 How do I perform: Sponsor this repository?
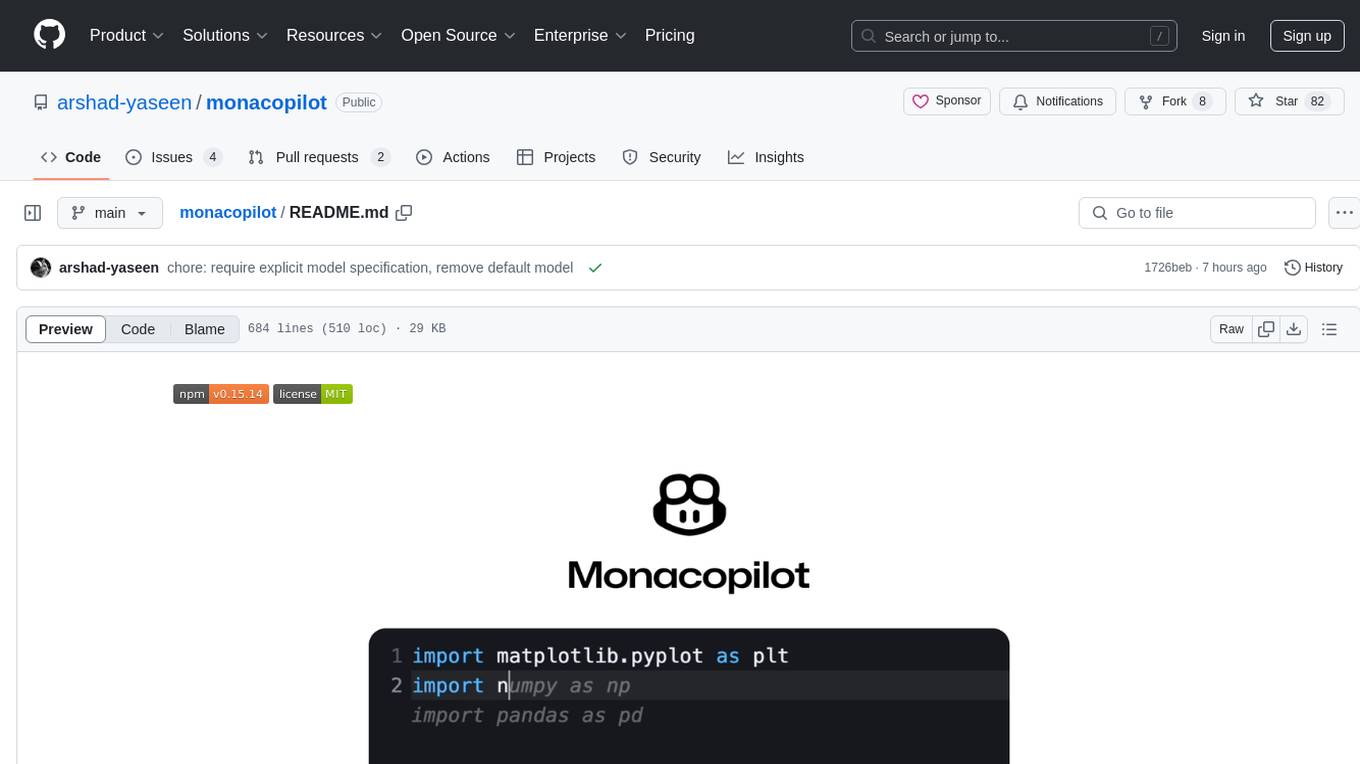[x=947, y=101]
